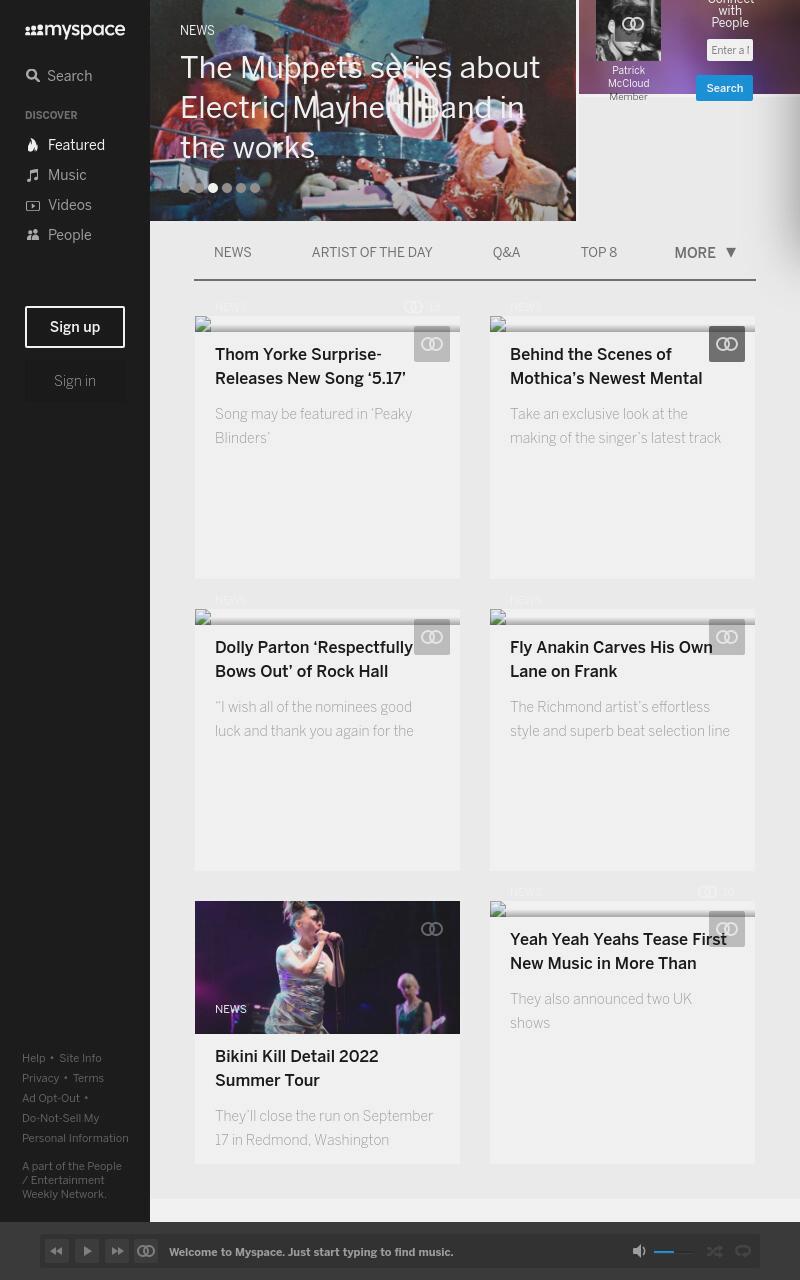Open the People section in sidebar
This screenshot has width=800, height=1280.
(58, 235)
